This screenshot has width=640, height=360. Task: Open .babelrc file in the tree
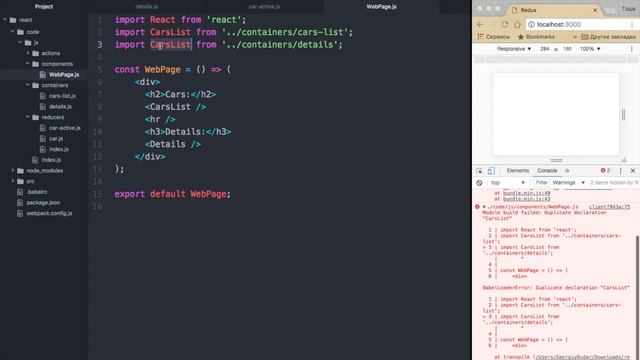click(x=37, y=192)
